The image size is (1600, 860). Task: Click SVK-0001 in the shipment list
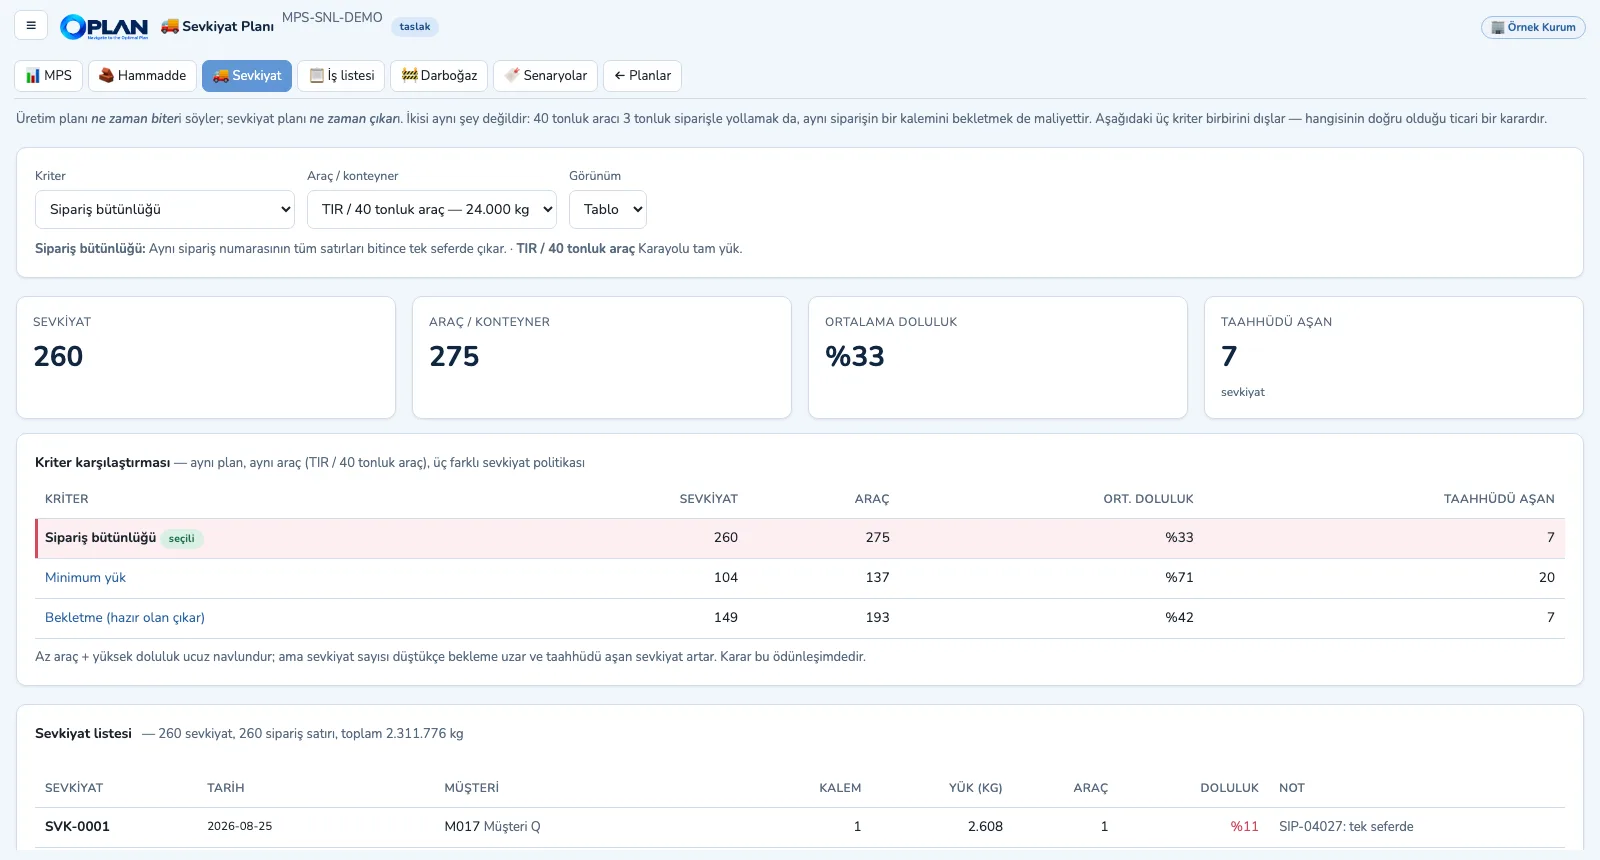(x=77, y=827)
